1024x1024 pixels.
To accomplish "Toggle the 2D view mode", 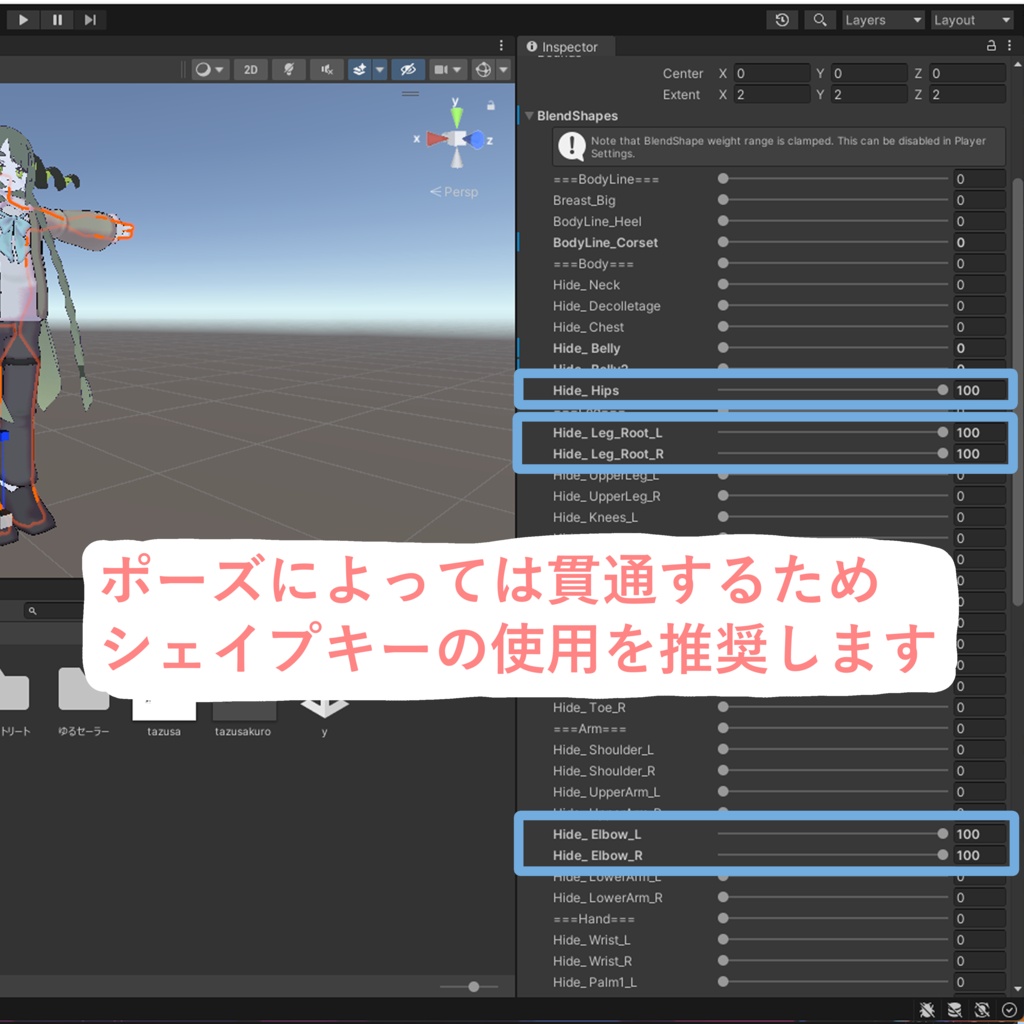I will [x=251, y=69].
